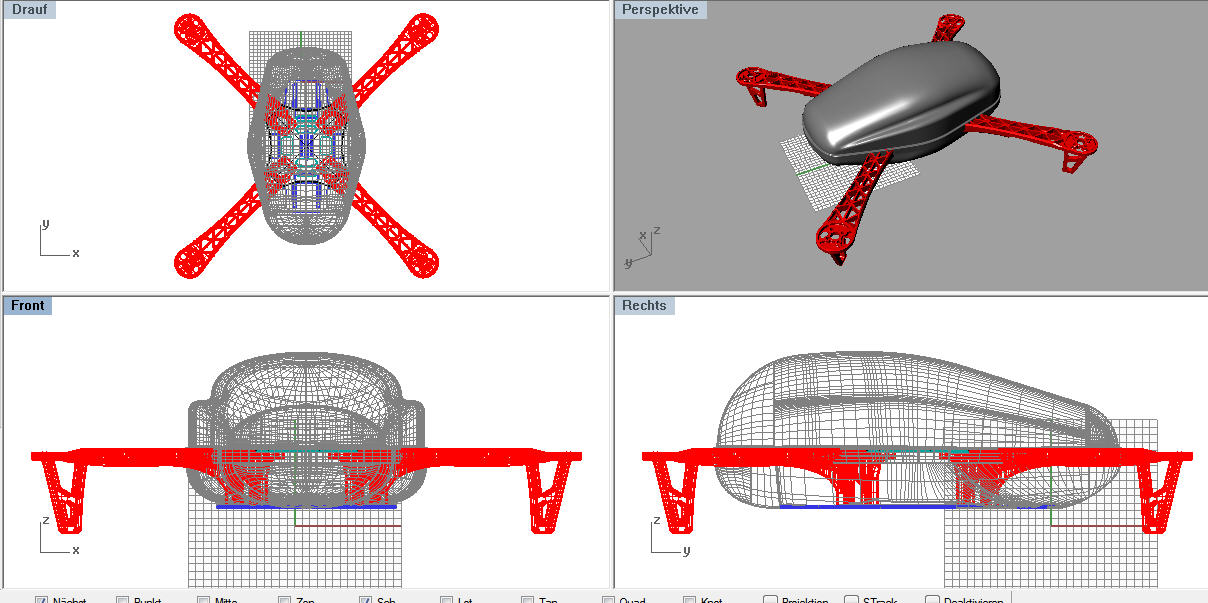The width and height of the screenshot is (1208, 603).
Task: Enable the Lot object snap
Action: [x=447, y=600]
